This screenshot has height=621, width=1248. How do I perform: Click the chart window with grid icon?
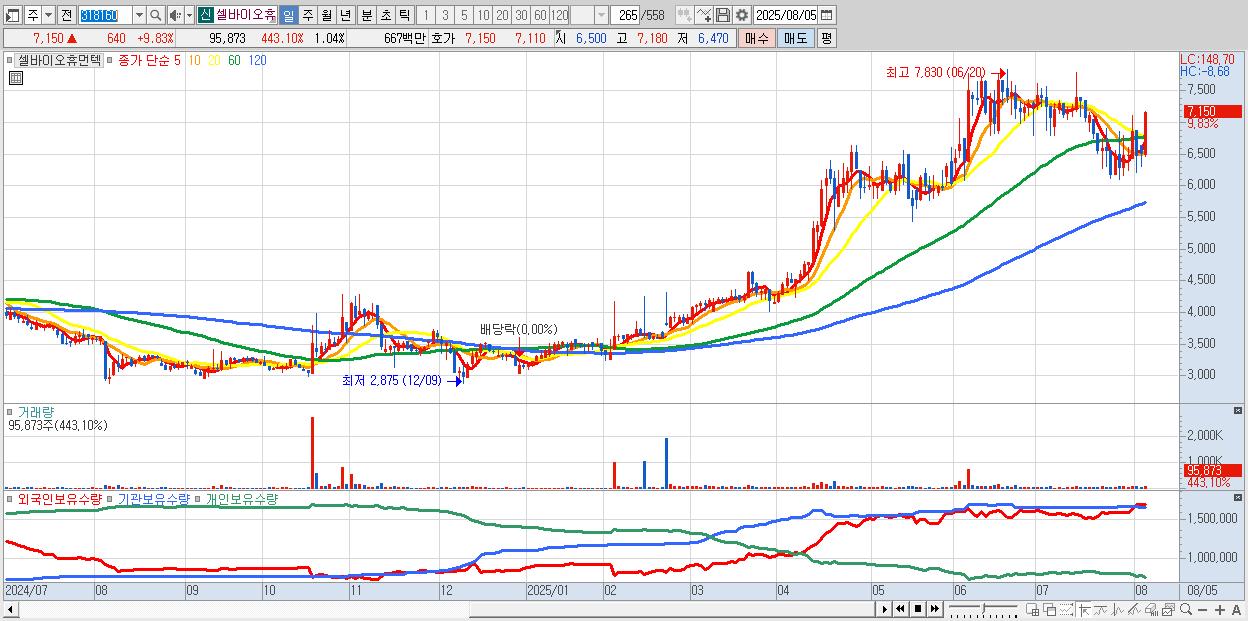pos(1033,610)
